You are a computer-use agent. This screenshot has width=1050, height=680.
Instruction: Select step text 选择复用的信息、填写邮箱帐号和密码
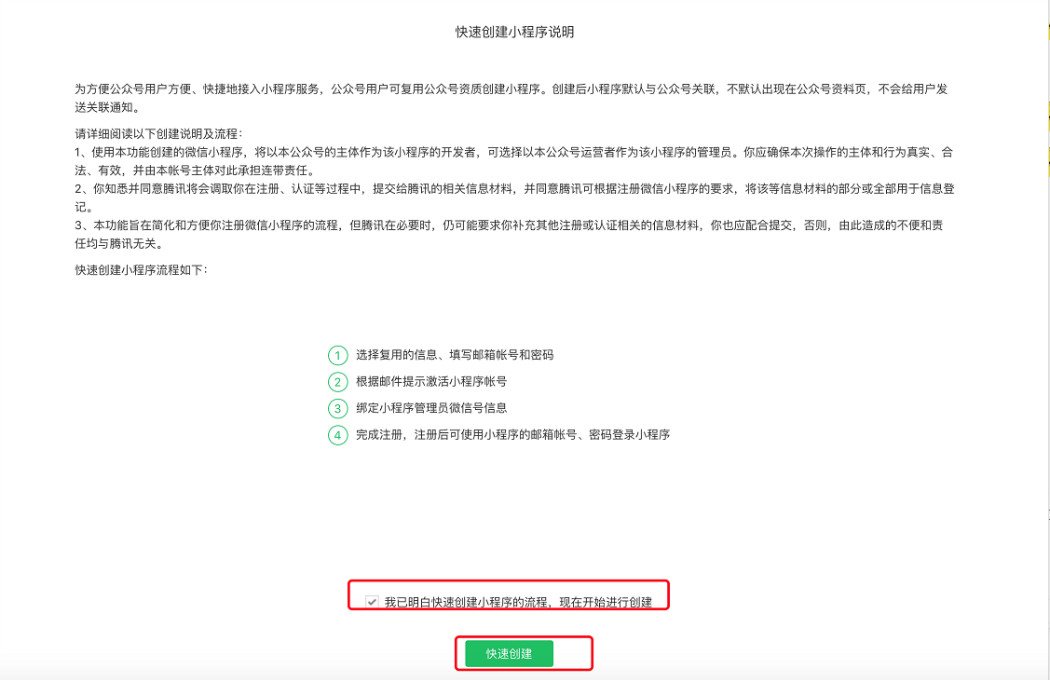click(455, 355)
